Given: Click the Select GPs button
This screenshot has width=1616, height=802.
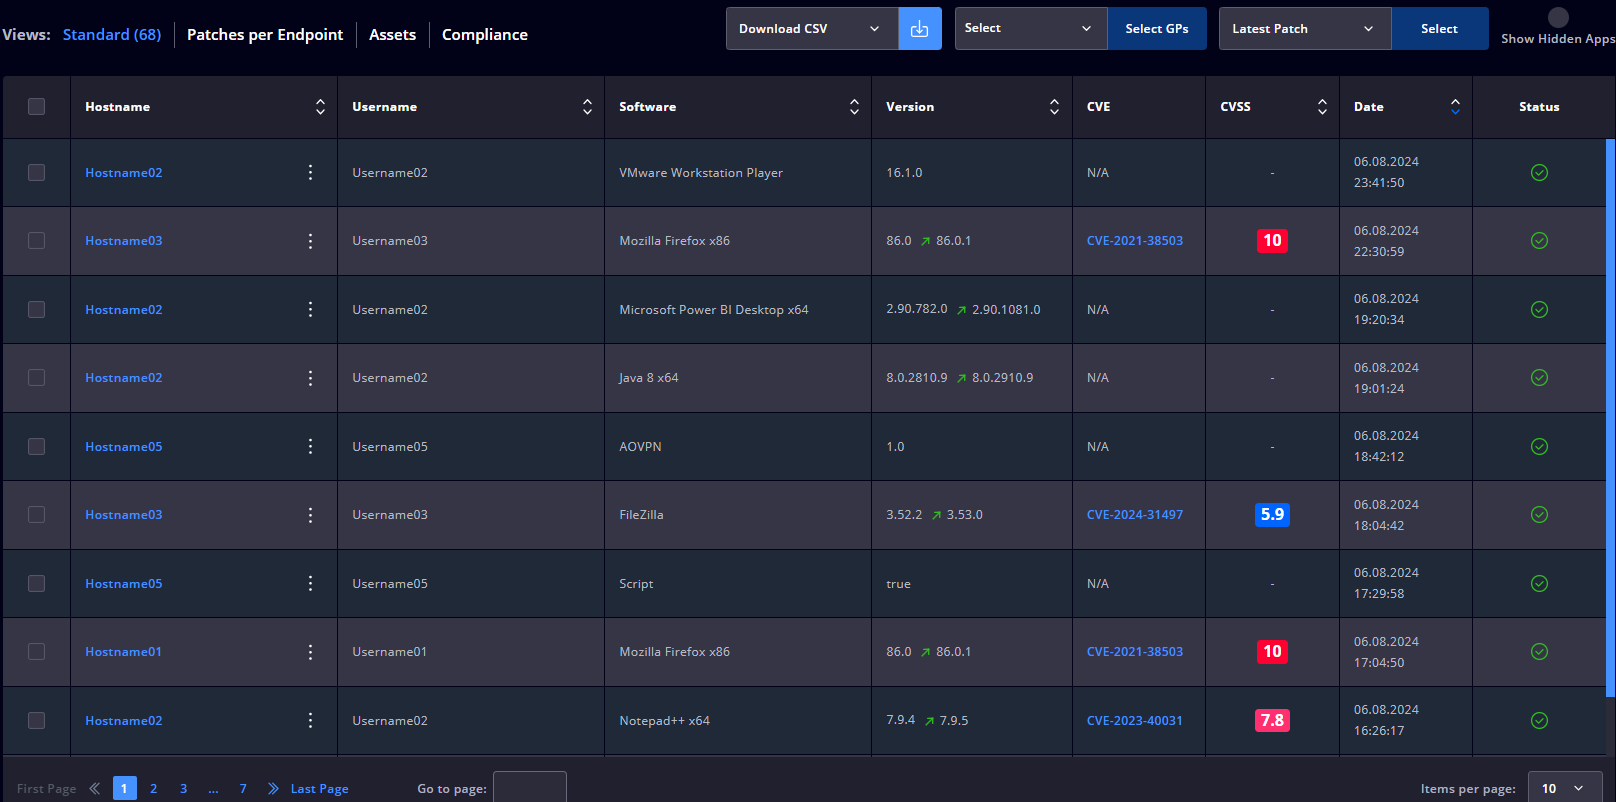Looking at the screenshot, I should click(1157, 28).
